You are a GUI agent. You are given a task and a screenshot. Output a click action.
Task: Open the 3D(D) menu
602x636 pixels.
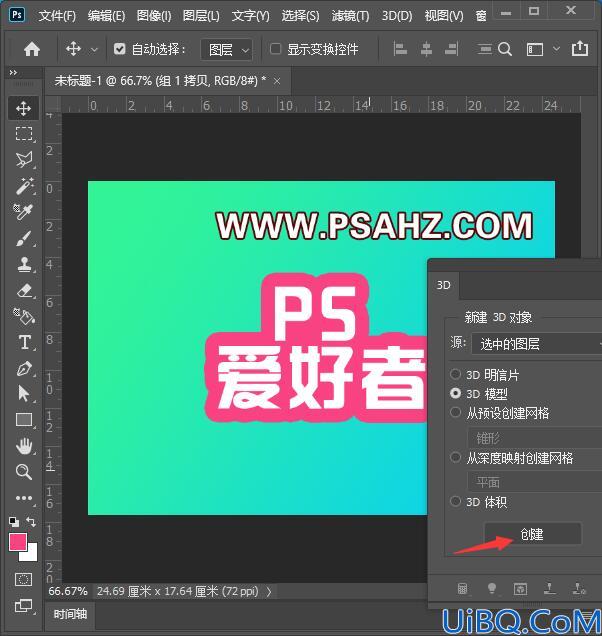pos(397,16)
